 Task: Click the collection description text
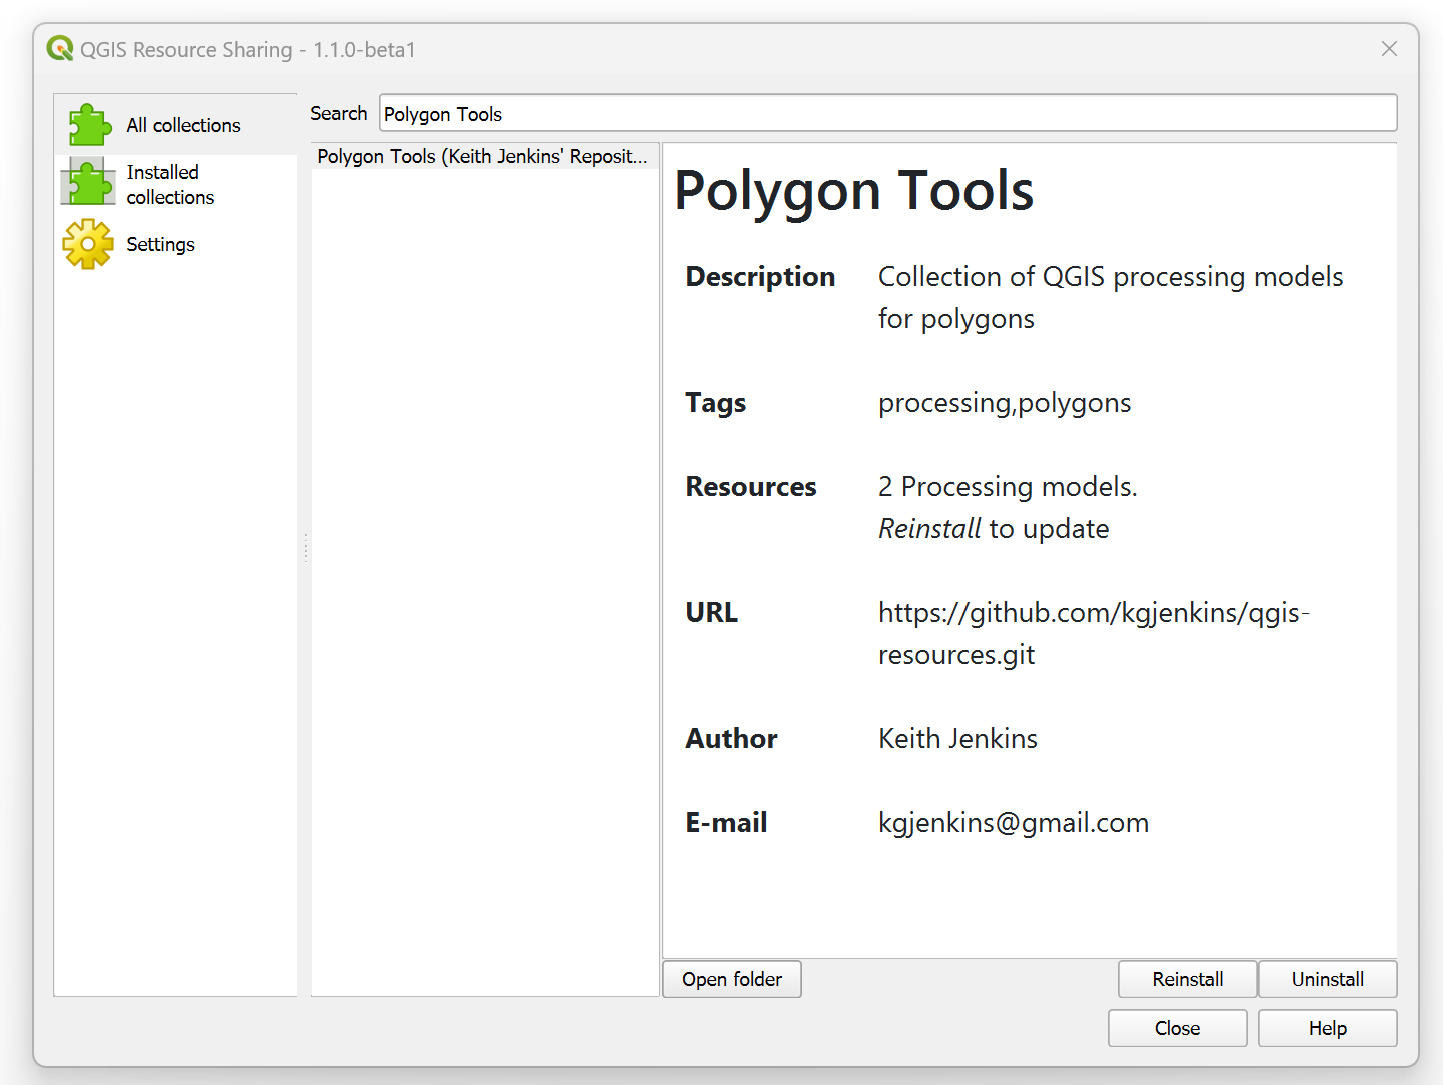1110,297
